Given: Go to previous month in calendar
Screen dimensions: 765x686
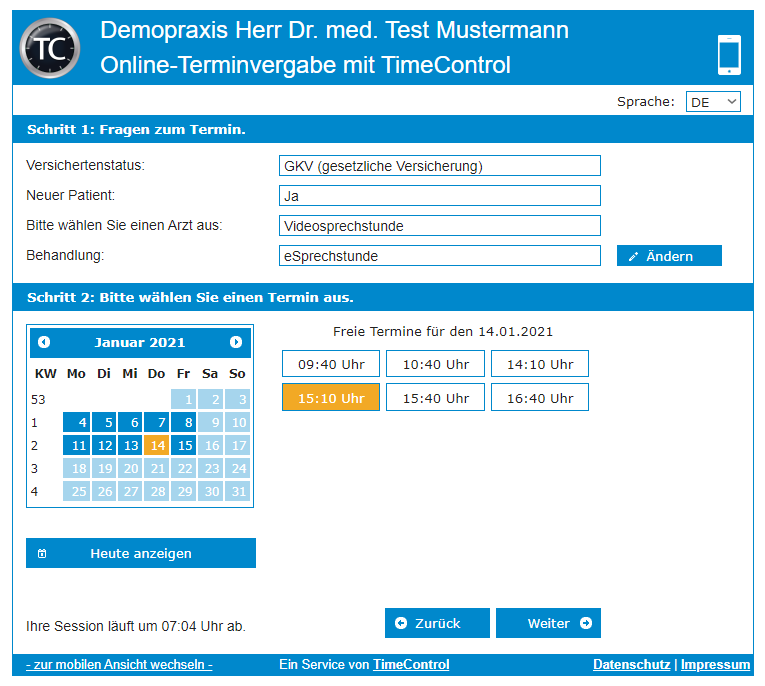Looking at the screenshot, I should [x=44, y=342].
